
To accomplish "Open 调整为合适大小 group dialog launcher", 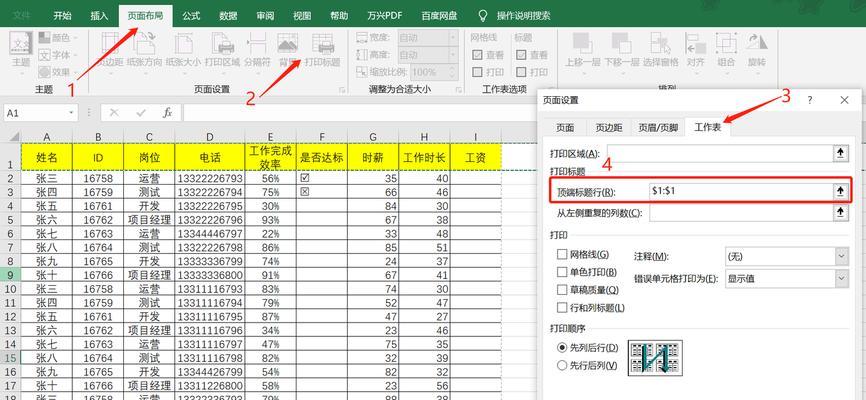I will 457,89.
